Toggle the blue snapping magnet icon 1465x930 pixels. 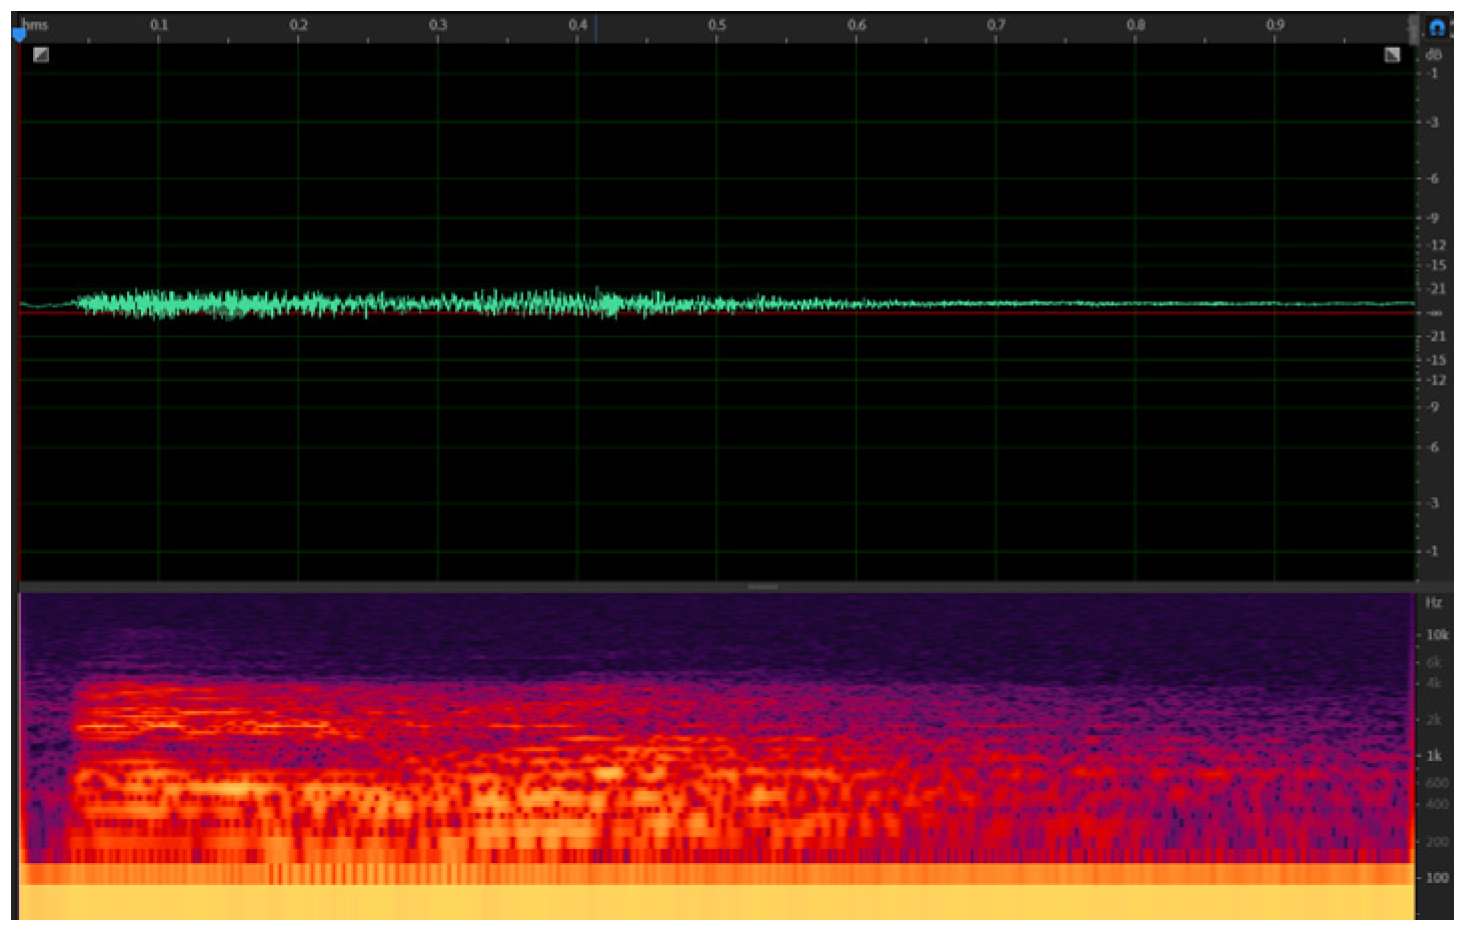(x=1437, y=27)
